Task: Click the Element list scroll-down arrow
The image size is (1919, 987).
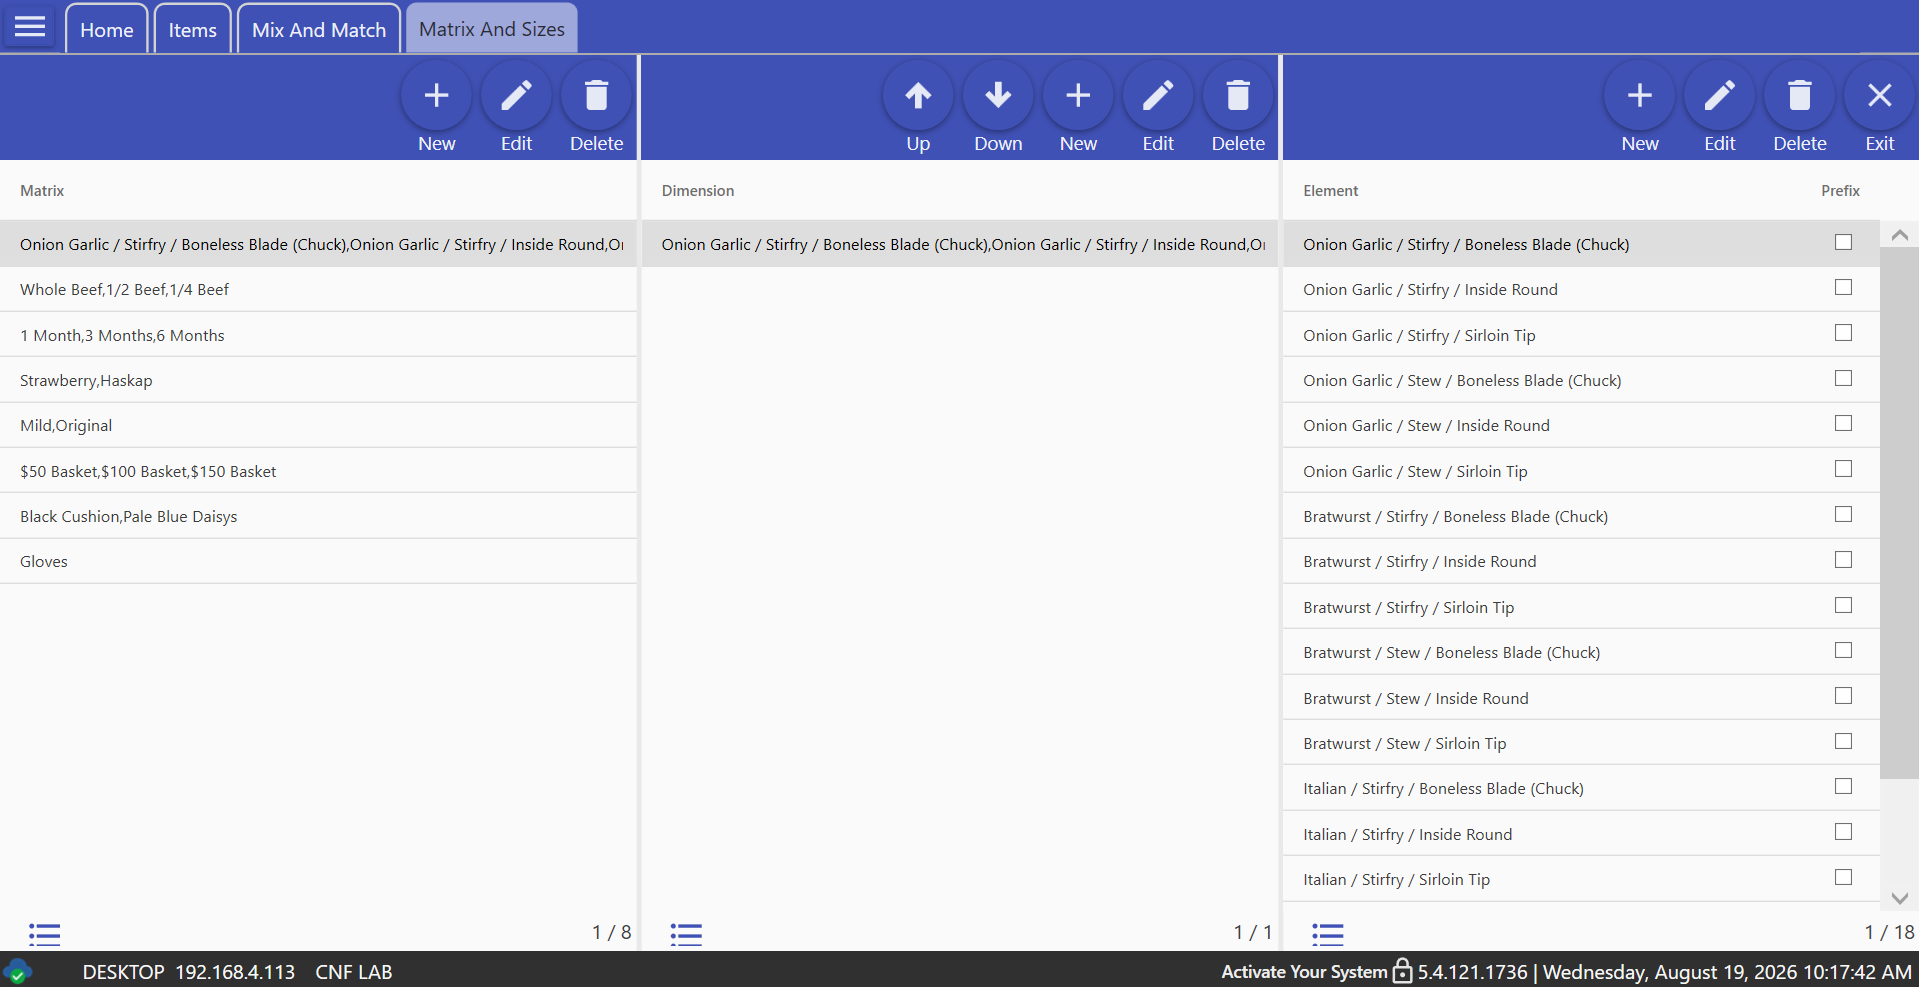Action: (1899, 898)
